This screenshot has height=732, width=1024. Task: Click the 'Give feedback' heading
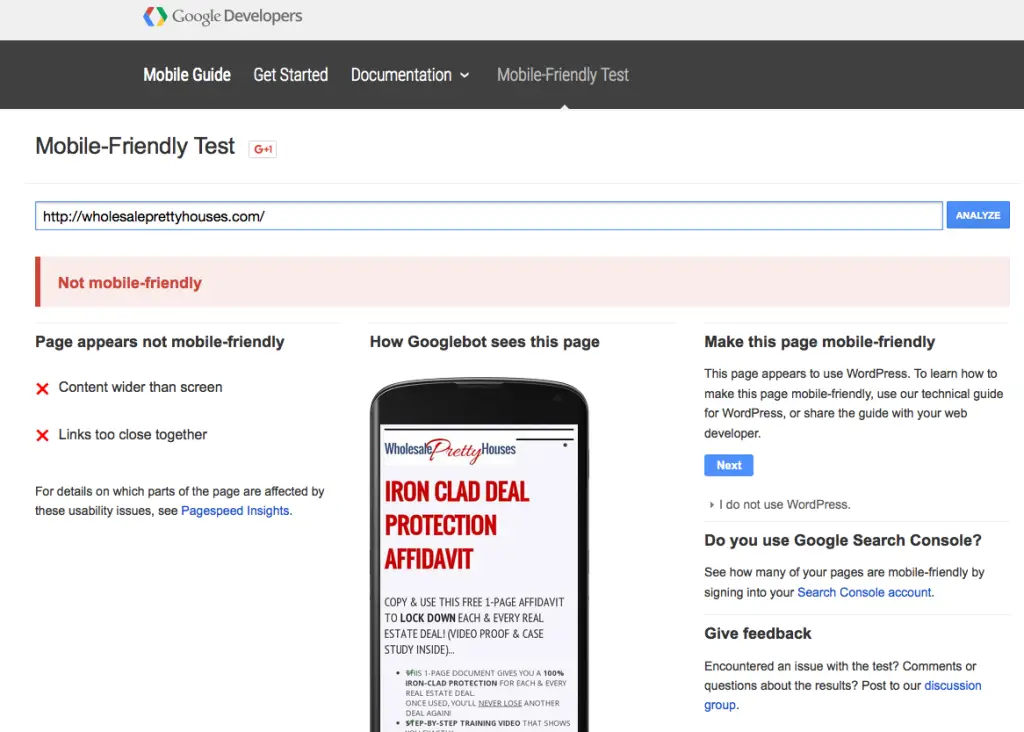pyautogui.click(x=758, y=633)
